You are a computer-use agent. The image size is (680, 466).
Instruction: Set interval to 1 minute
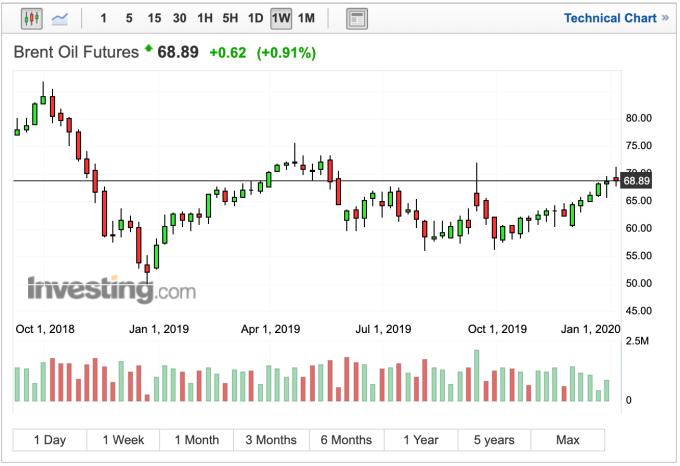coord(103,18)
